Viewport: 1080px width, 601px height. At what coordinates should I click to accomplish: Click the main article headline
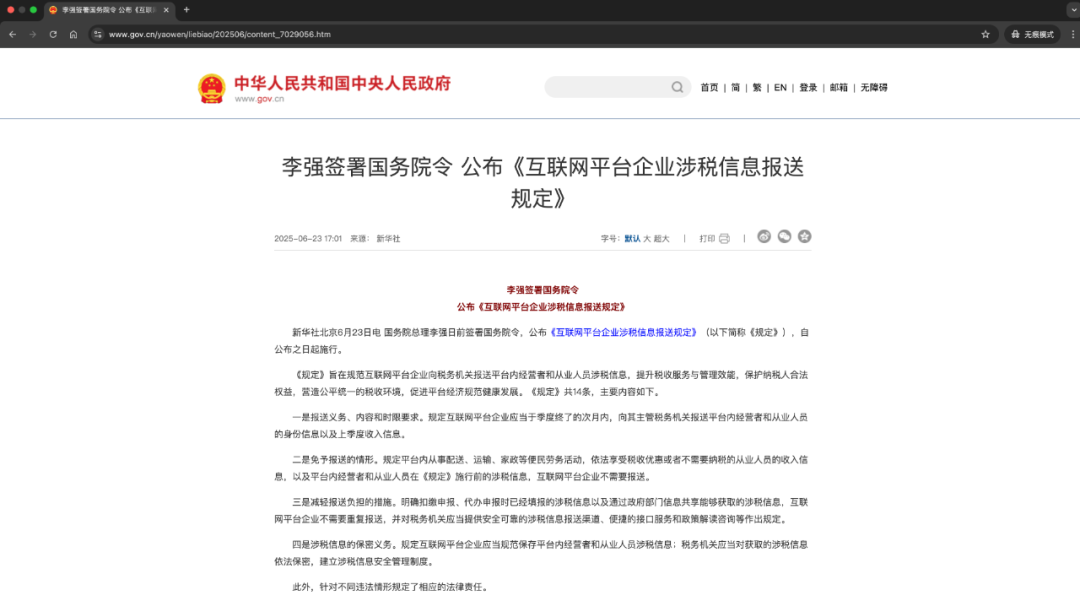tap(542, 182)
